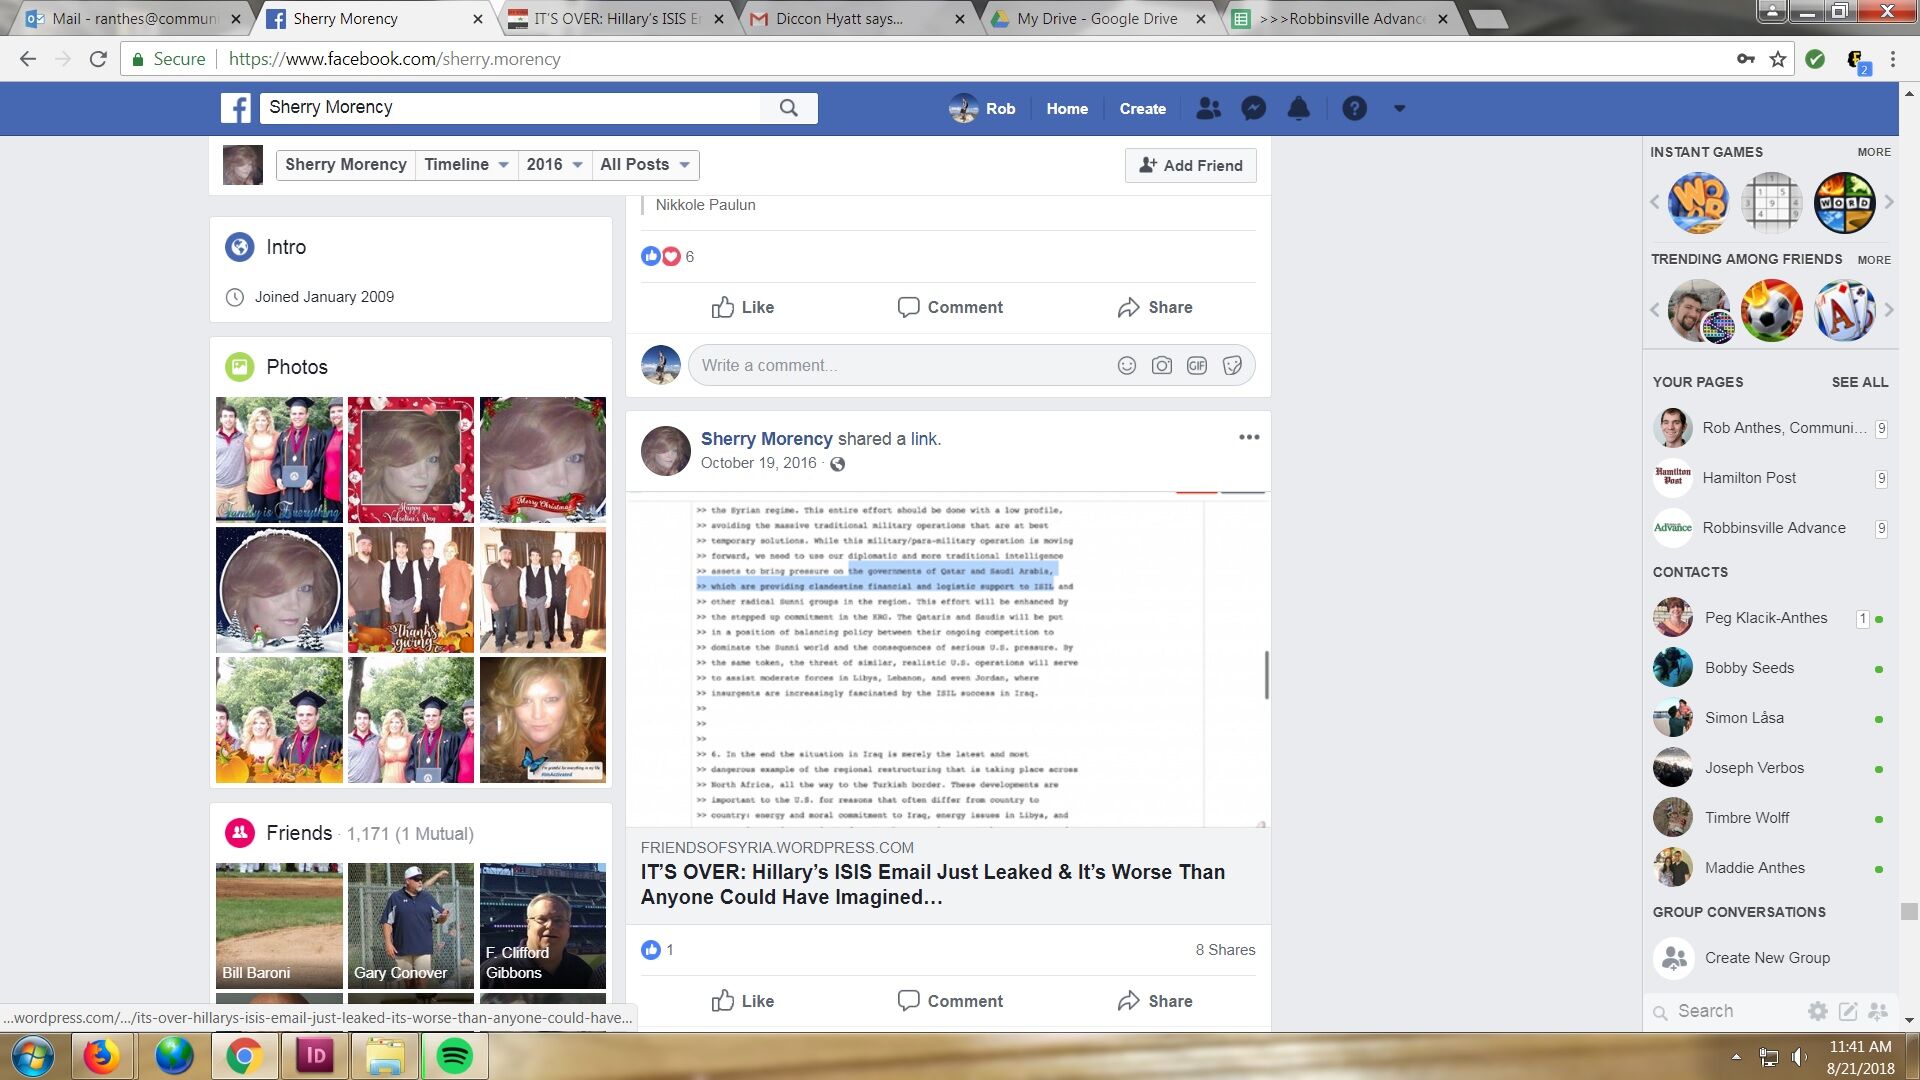Open the IT'S OVER article headline link
This screenshot has height=1080, width=1920.
[932, 884]
